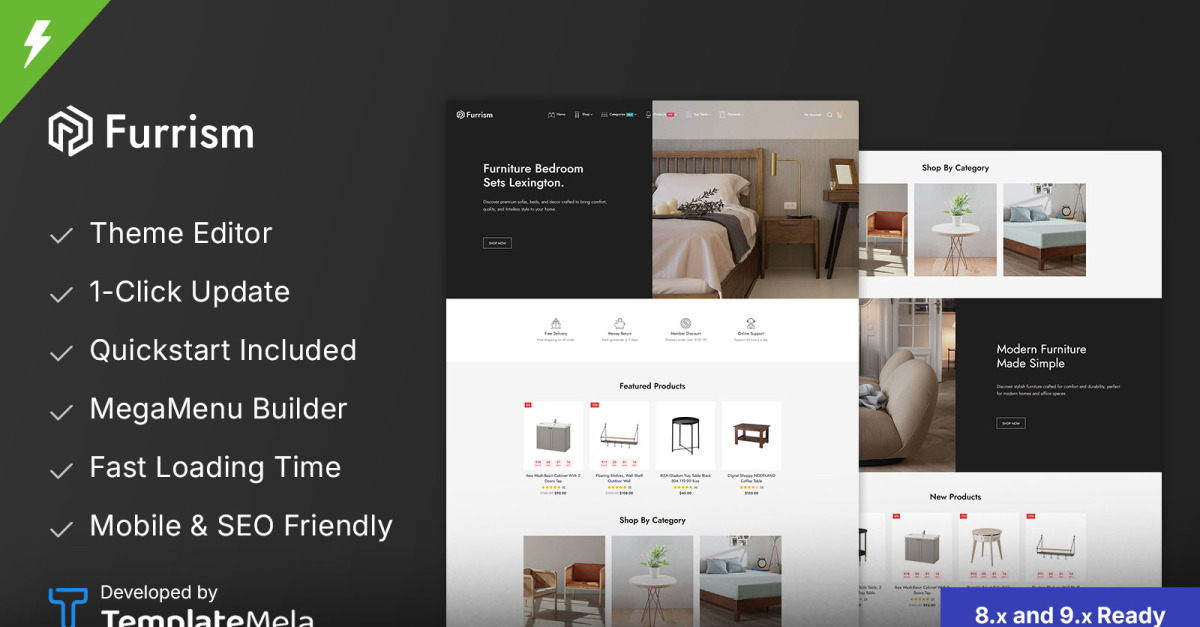Screen dimensions: 1200x627
Task: Open the wooden coffee table product
Action: pos(751,436)
